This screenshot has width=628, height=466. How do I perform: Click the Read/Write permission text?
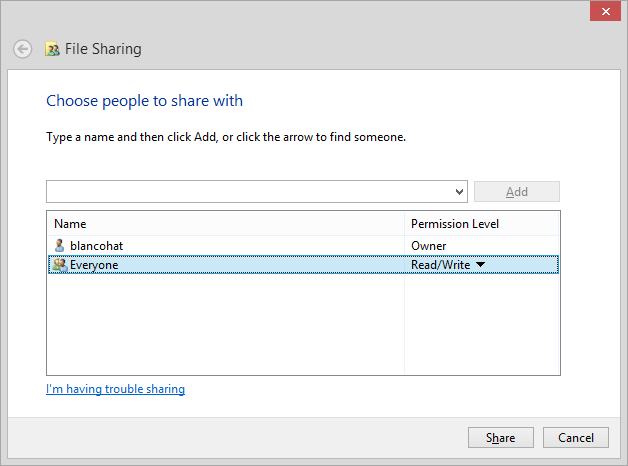(x=440, y=265)
